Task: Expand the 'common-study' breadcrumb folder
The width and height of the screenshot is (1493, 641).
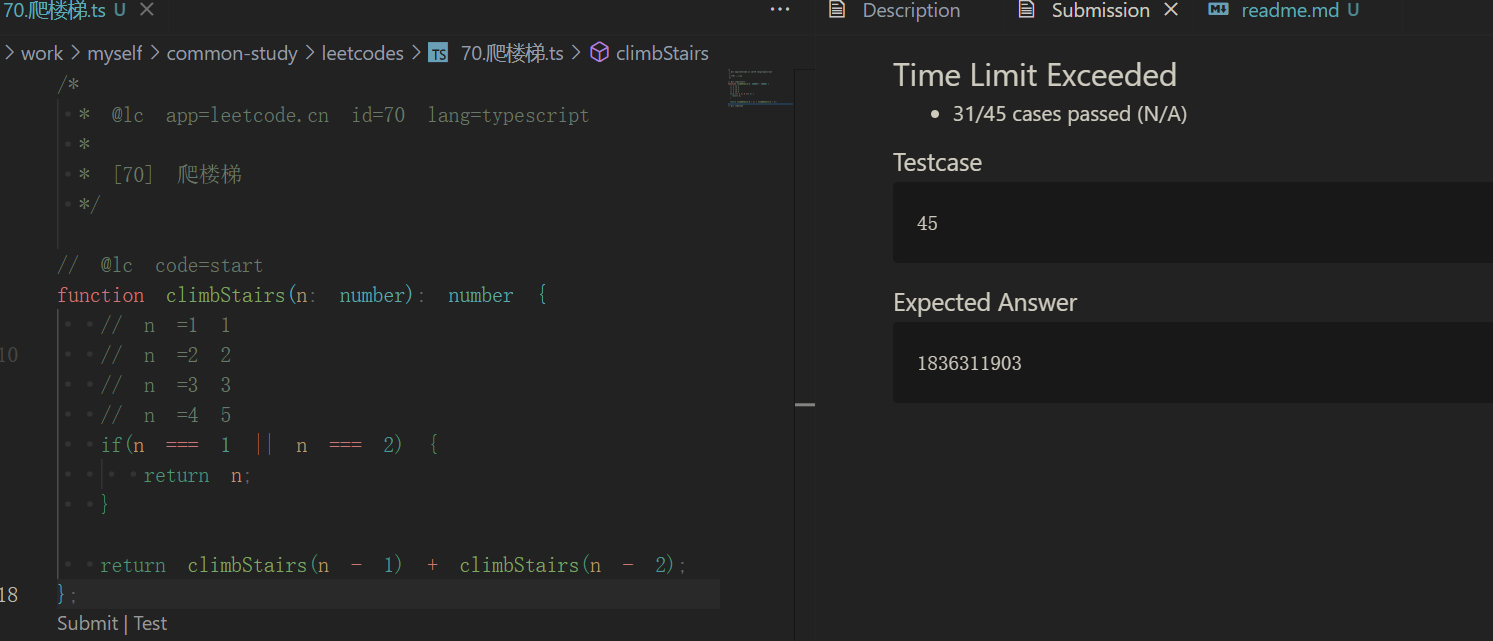Action: coord(232,53)
